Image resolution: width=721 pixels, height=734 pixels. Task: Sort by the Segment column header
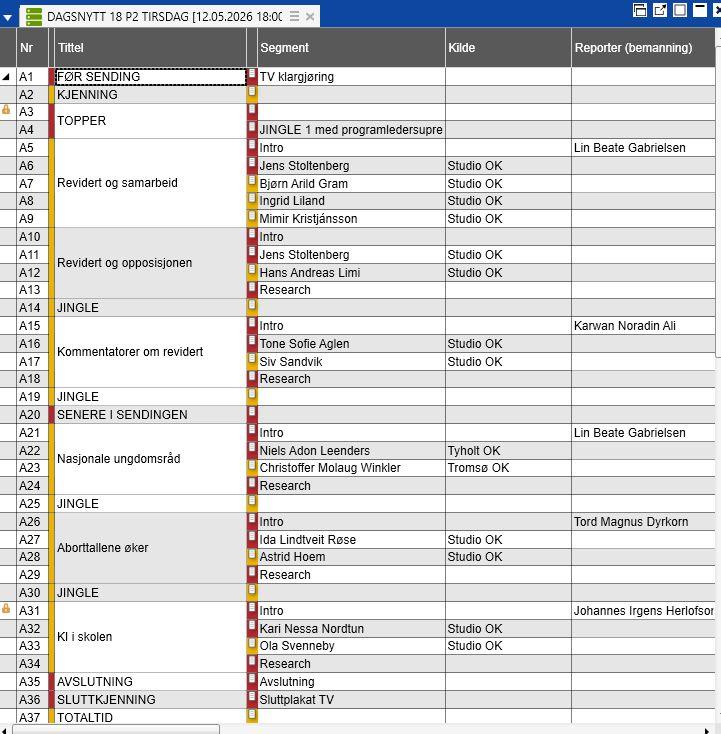[x=351, y=47]
